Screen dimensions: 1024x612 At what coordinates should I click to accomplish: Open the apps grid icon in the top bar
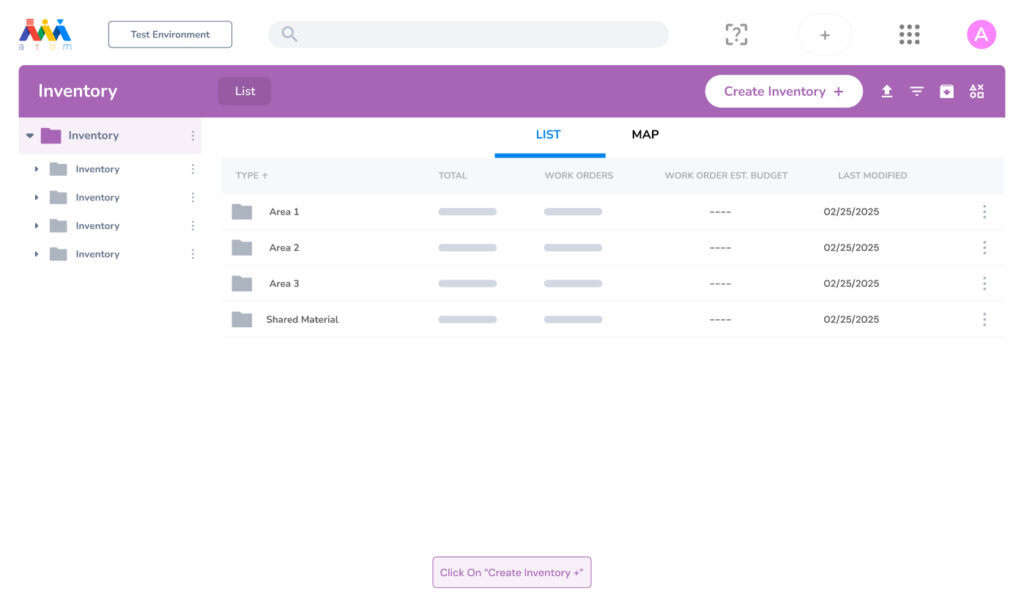coord(908,33)
